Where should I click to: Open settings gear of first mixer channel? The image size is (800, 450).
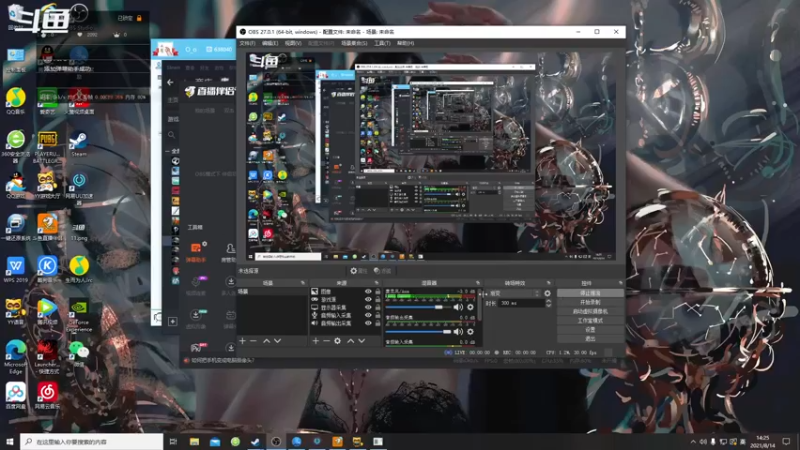[470, 307]
